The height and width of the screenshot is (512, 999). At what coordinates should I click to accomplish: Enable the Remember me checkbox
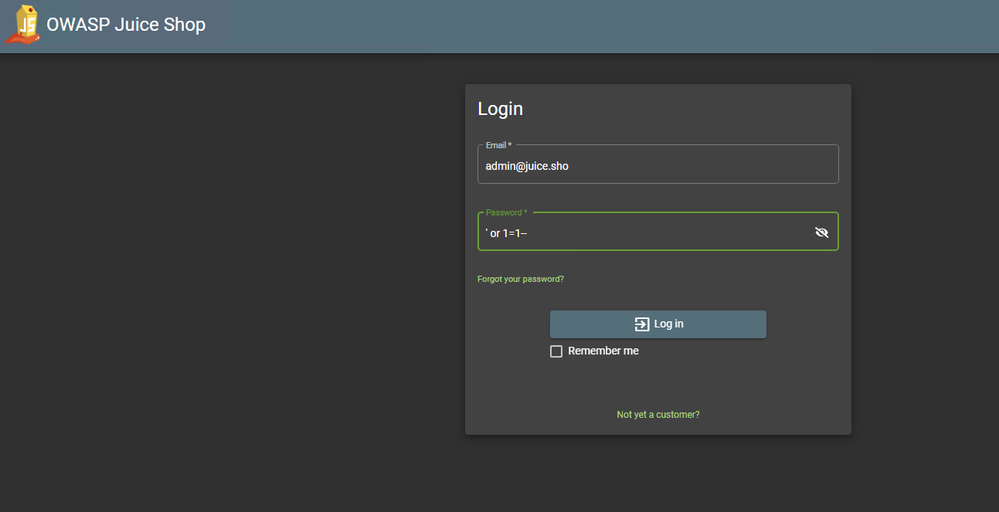point(556,352)
